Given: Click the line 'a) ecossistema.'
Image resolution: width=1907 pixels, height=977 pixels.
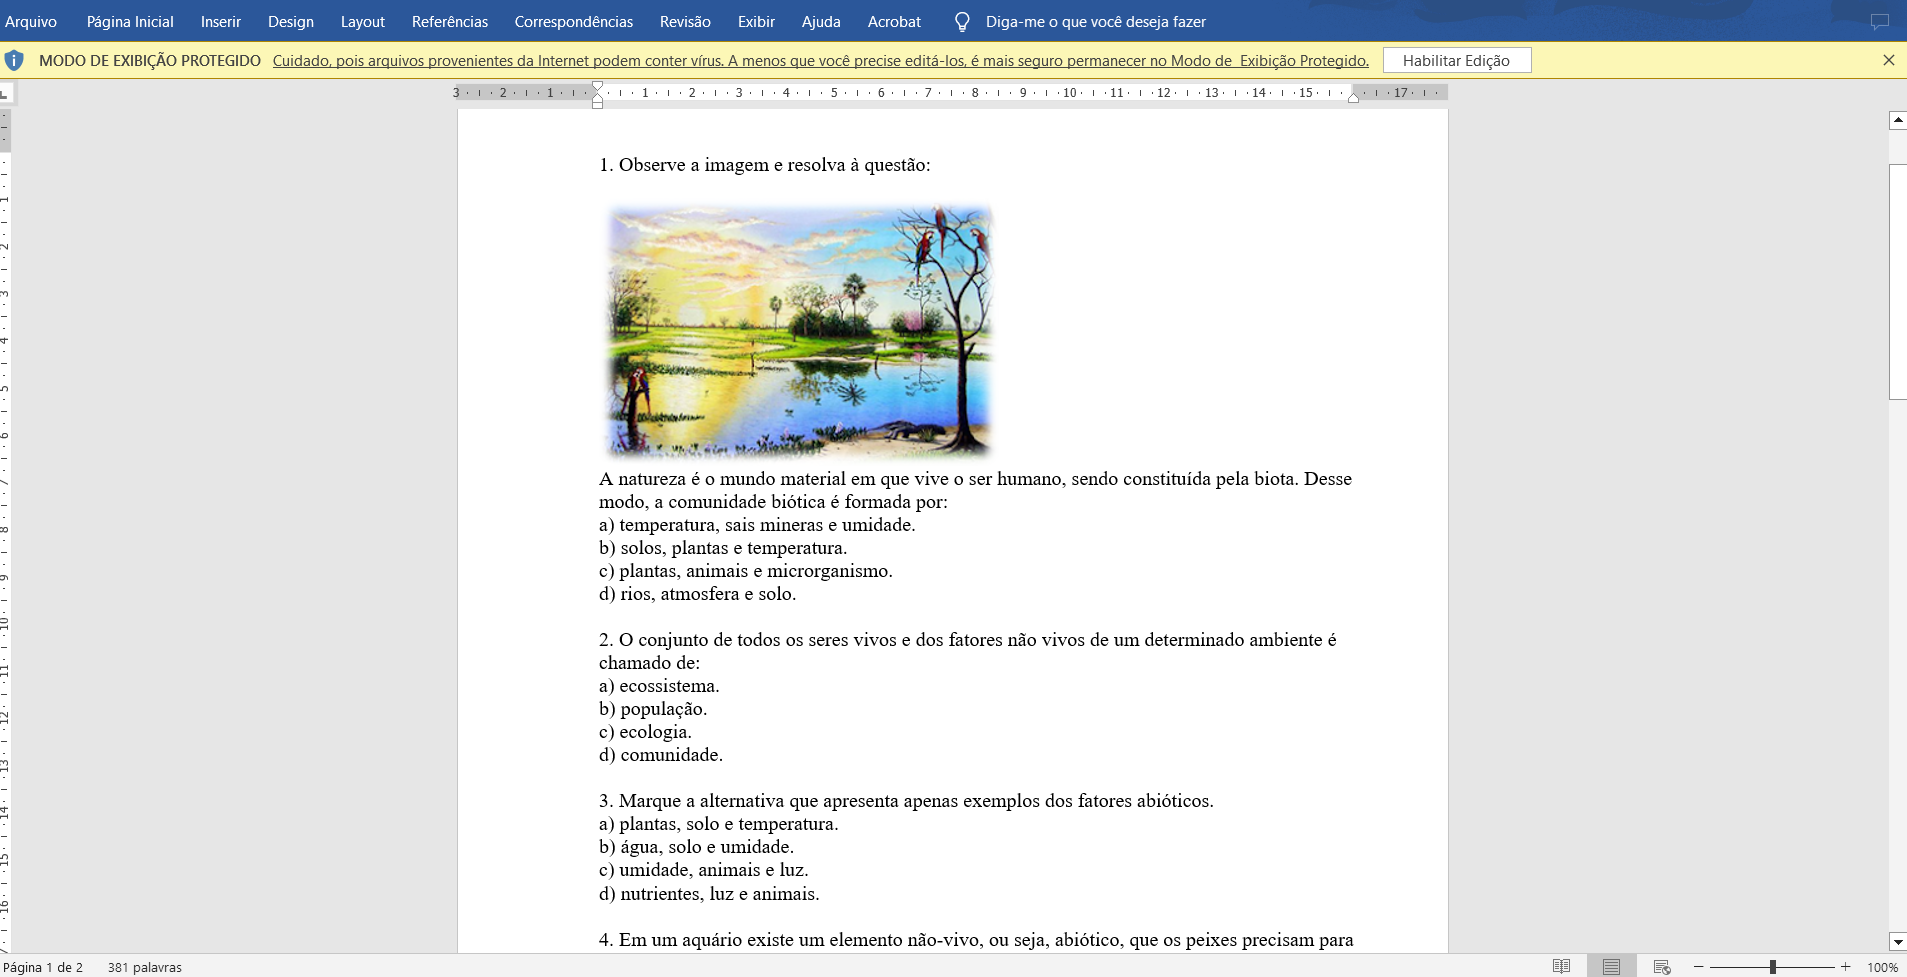Looking at the screenshot, I should (x=659, y=686).
